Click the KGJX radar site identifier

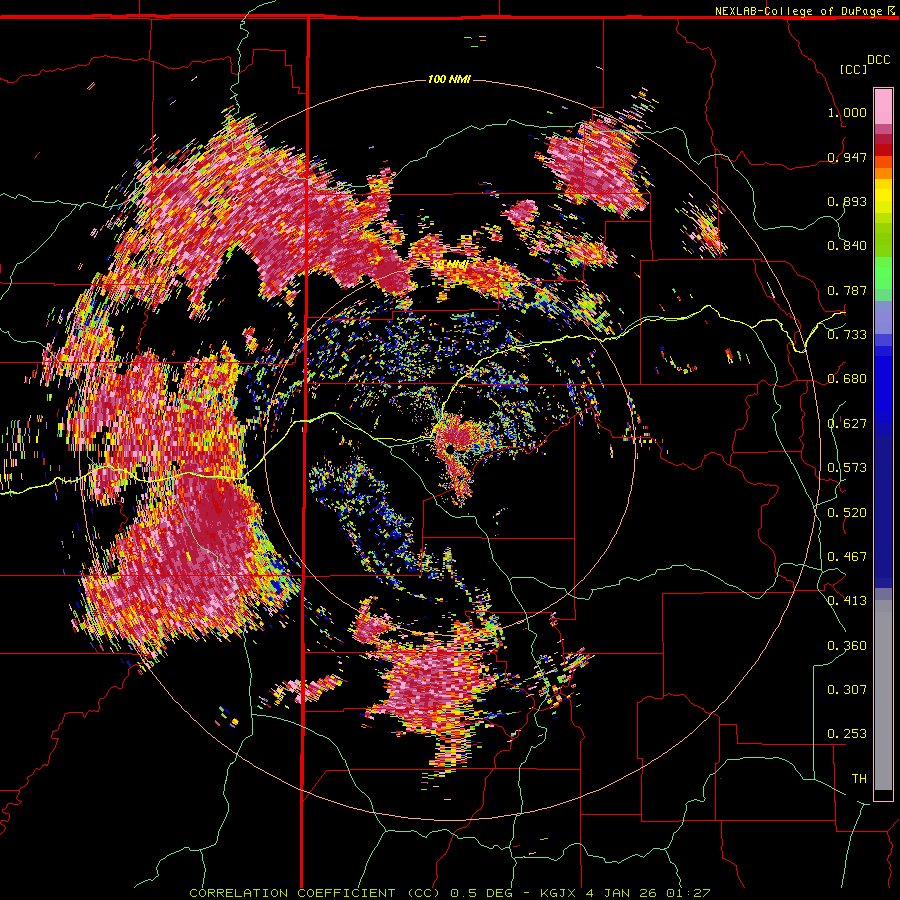pyautogui.click(x=559, y=893)
